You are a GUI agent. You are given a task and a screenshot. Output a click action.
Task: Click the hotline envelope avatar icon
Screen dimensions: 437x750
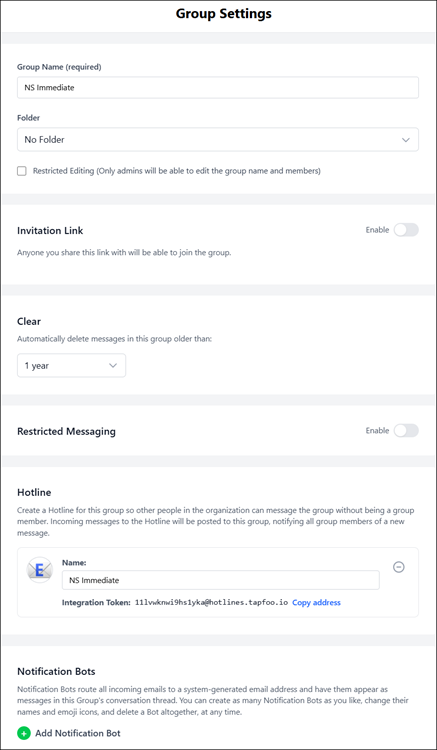point(39,570)
